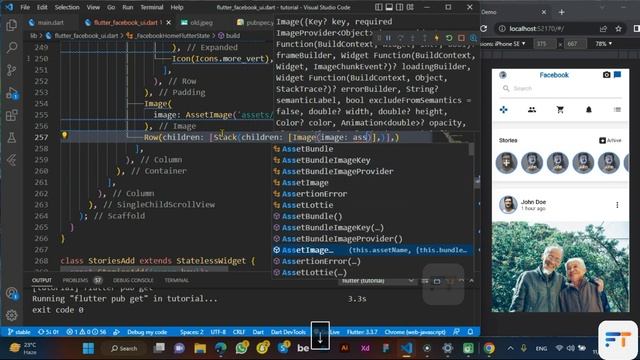Open the Terminal menu
Image resolution: width=640 pixels, height=360 pixels.
[152, 7]
